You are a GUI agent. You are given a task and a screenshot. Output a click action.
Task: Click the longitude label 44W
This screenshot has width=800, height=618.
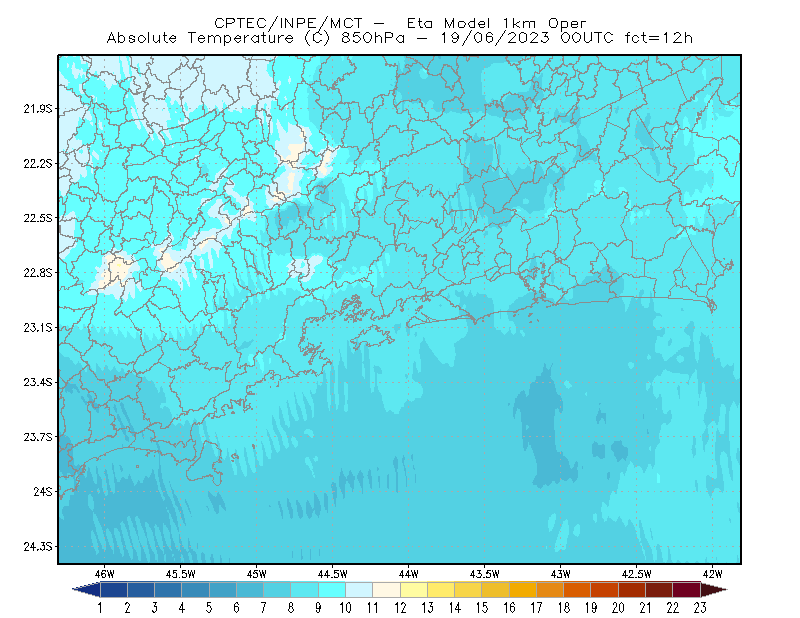click(x=409, y=574)
